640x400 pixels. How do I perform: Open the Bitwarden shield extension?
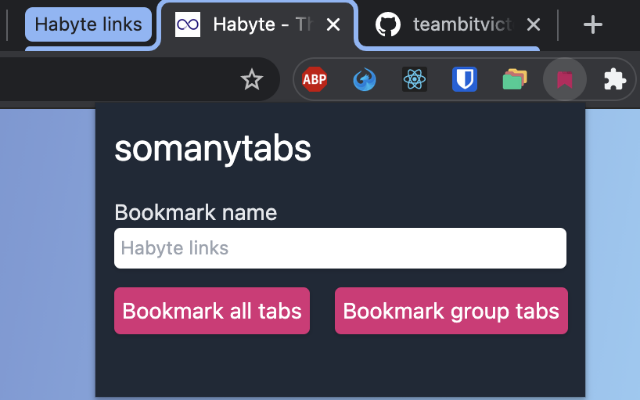point(464,79)
